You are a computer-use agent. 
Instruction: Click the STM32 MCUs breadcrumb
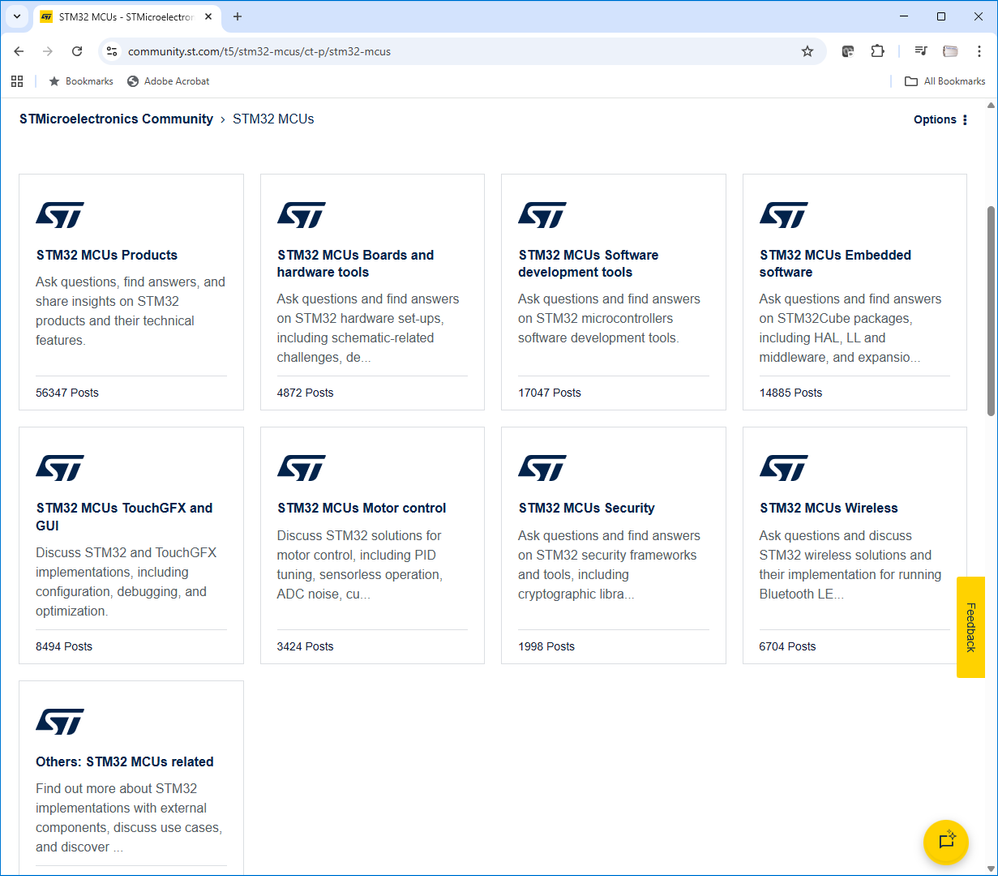[273, 119]
